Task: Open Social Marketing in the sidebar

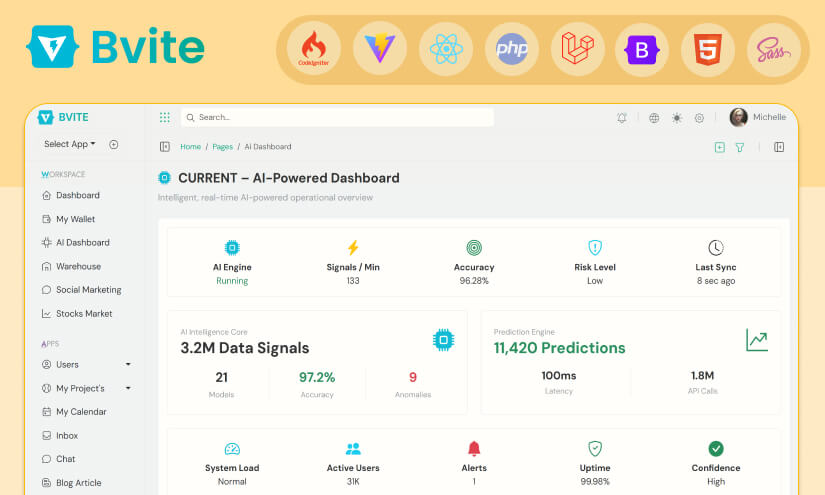Action: [x=81, y=290]
